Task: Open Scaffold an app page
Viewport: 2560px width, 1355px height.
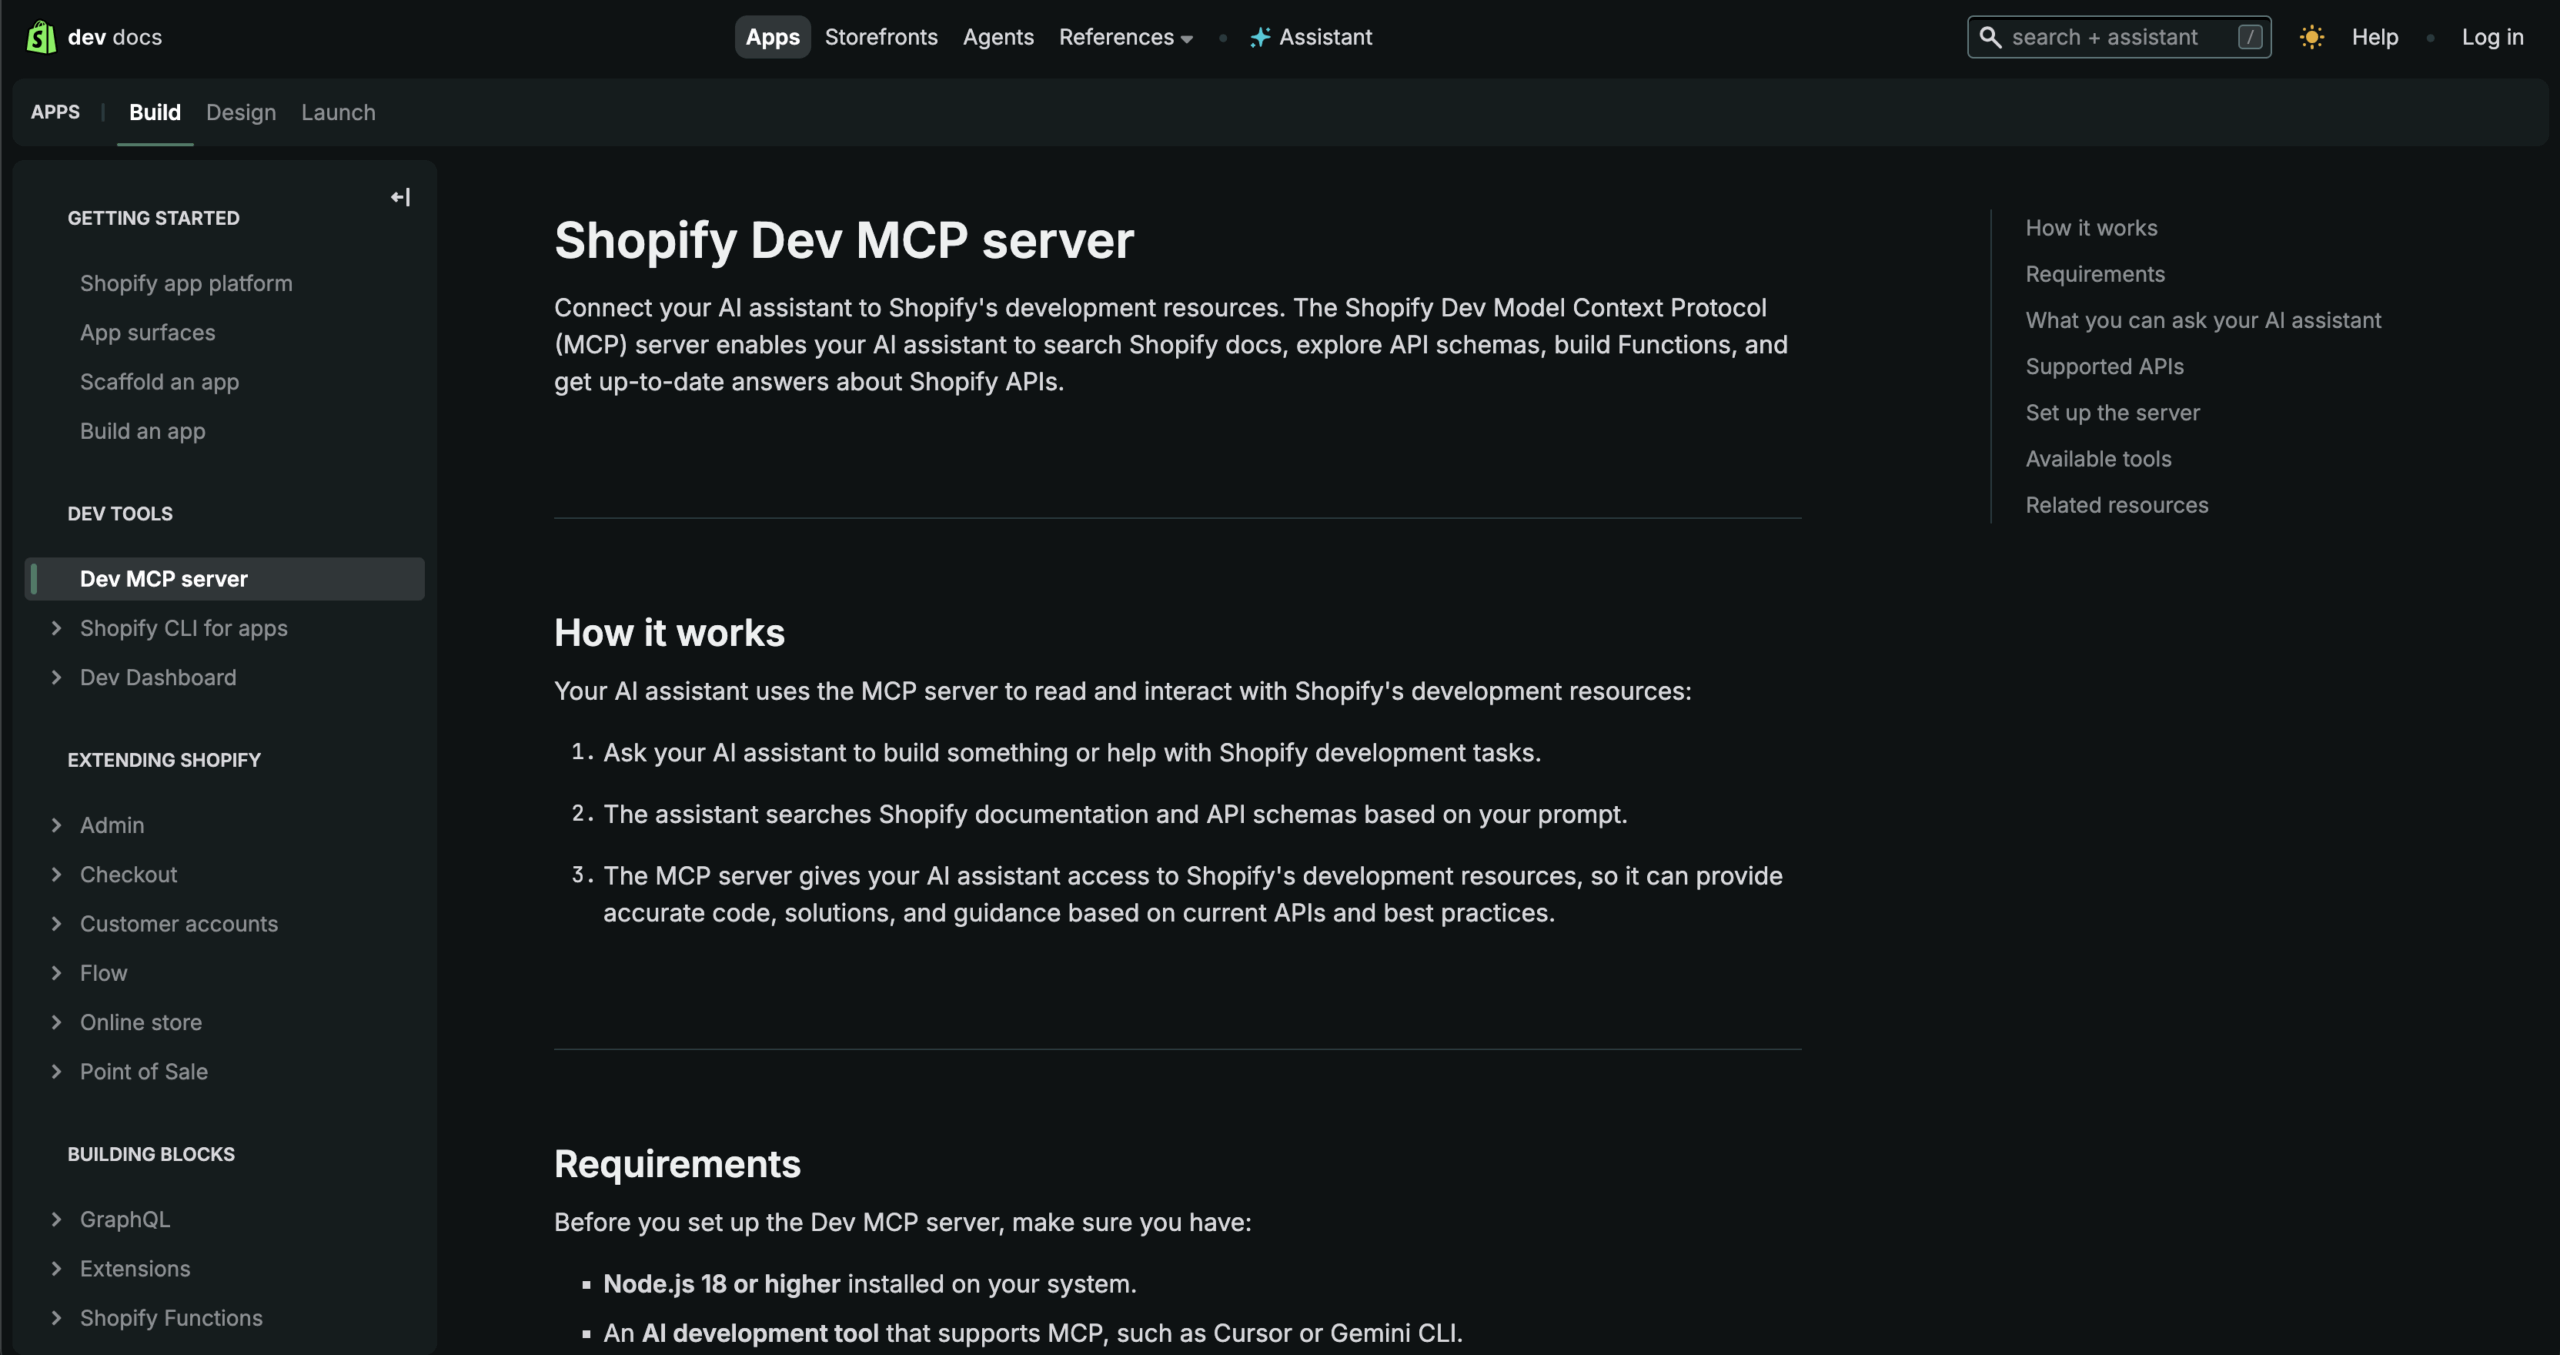Action: pyautogui.click(x=159, y=382)
